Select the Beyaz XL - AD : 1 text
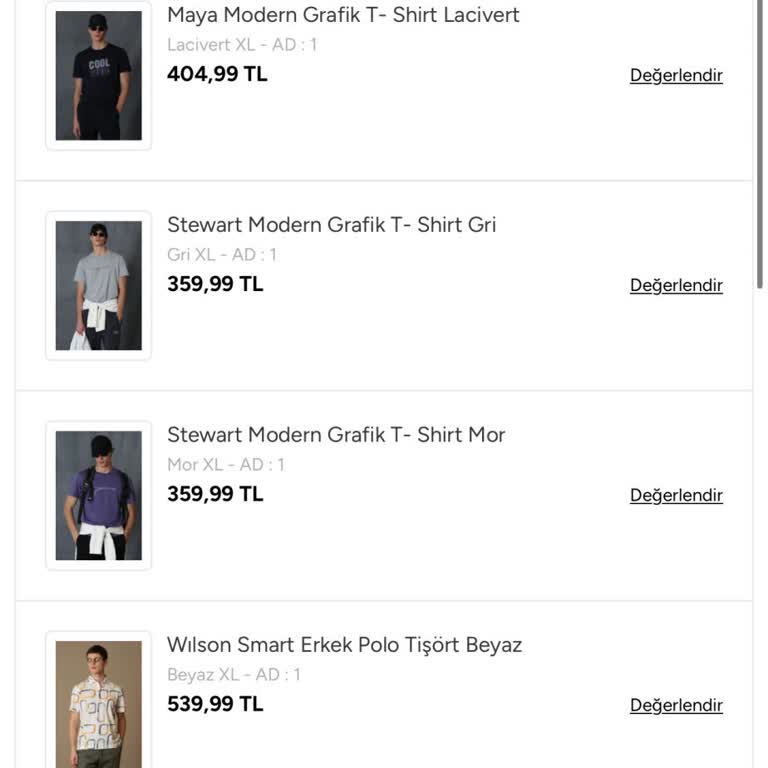The width and height of the screenshot is (768, 768). coord(234,675)
